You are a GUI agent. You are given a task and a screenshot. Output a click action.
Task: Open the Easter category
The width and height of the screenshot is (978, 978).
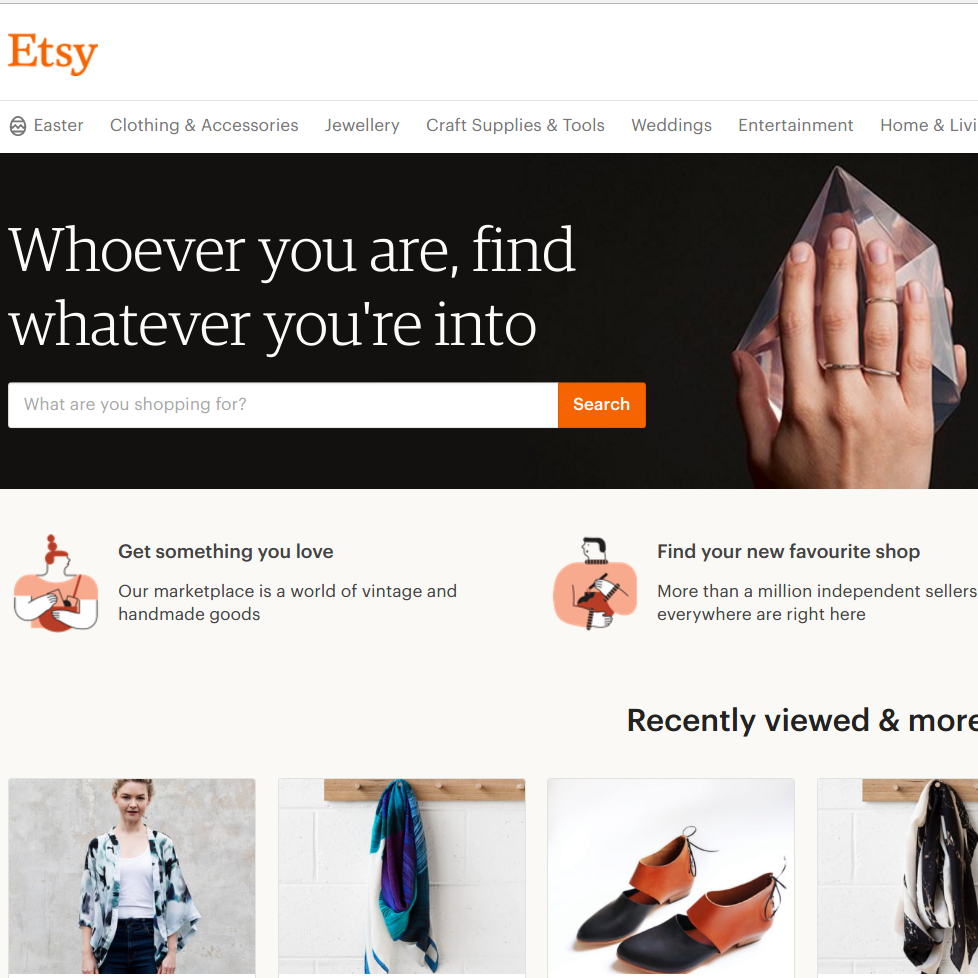tap(58, 125)
